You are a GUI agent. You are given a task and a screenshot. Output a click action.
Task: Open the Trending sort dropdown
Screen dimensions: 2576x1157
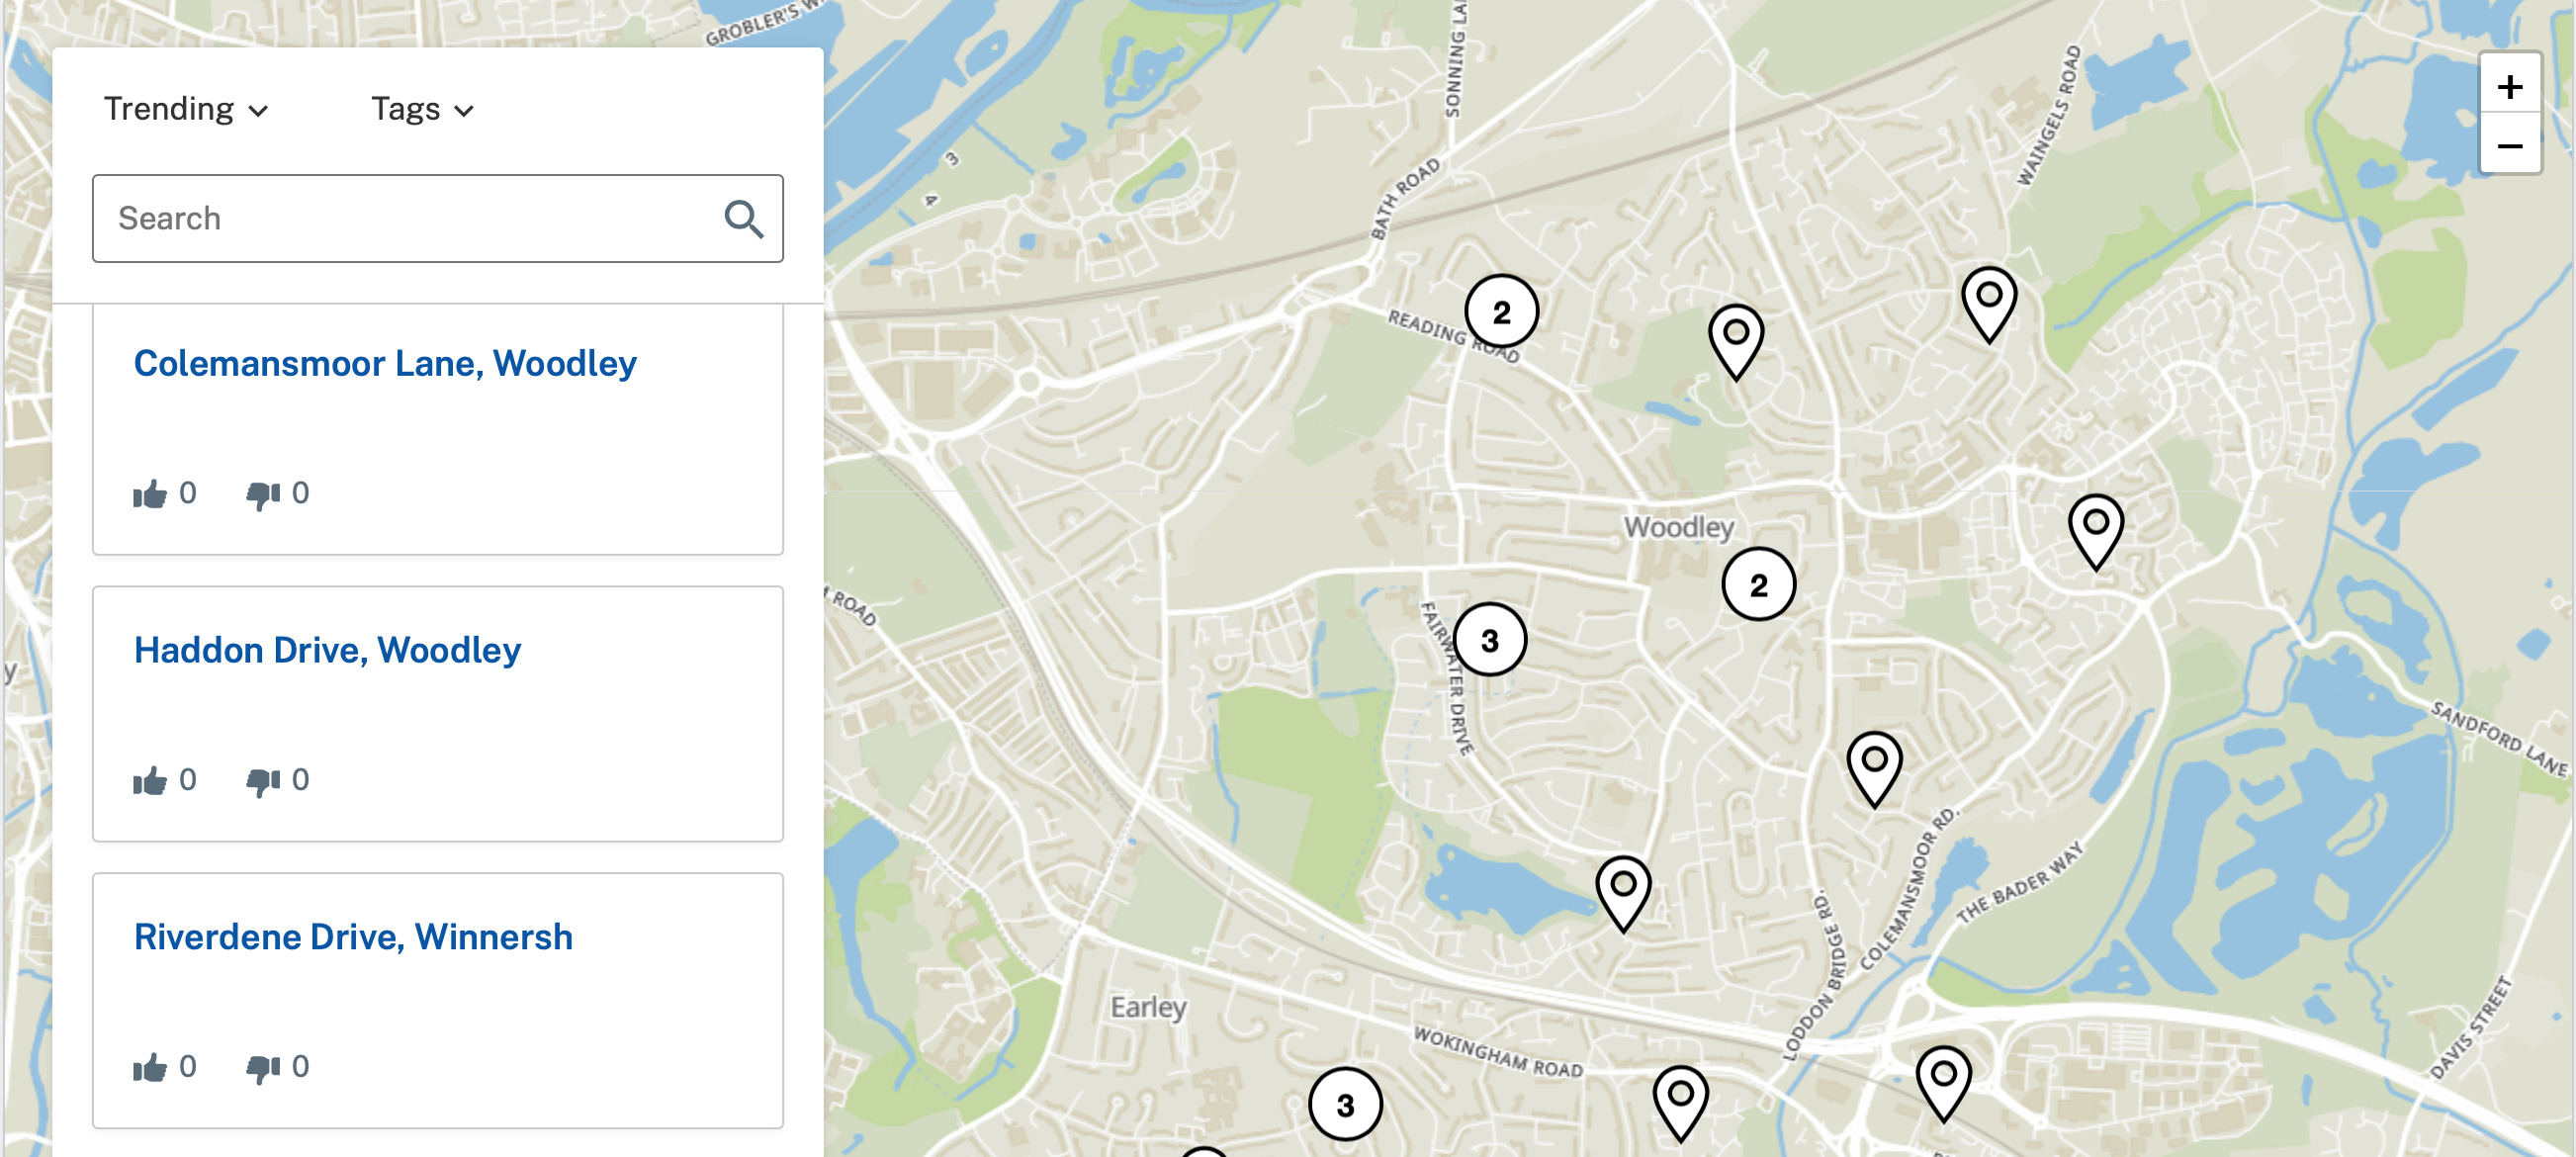tap(186, 109)
